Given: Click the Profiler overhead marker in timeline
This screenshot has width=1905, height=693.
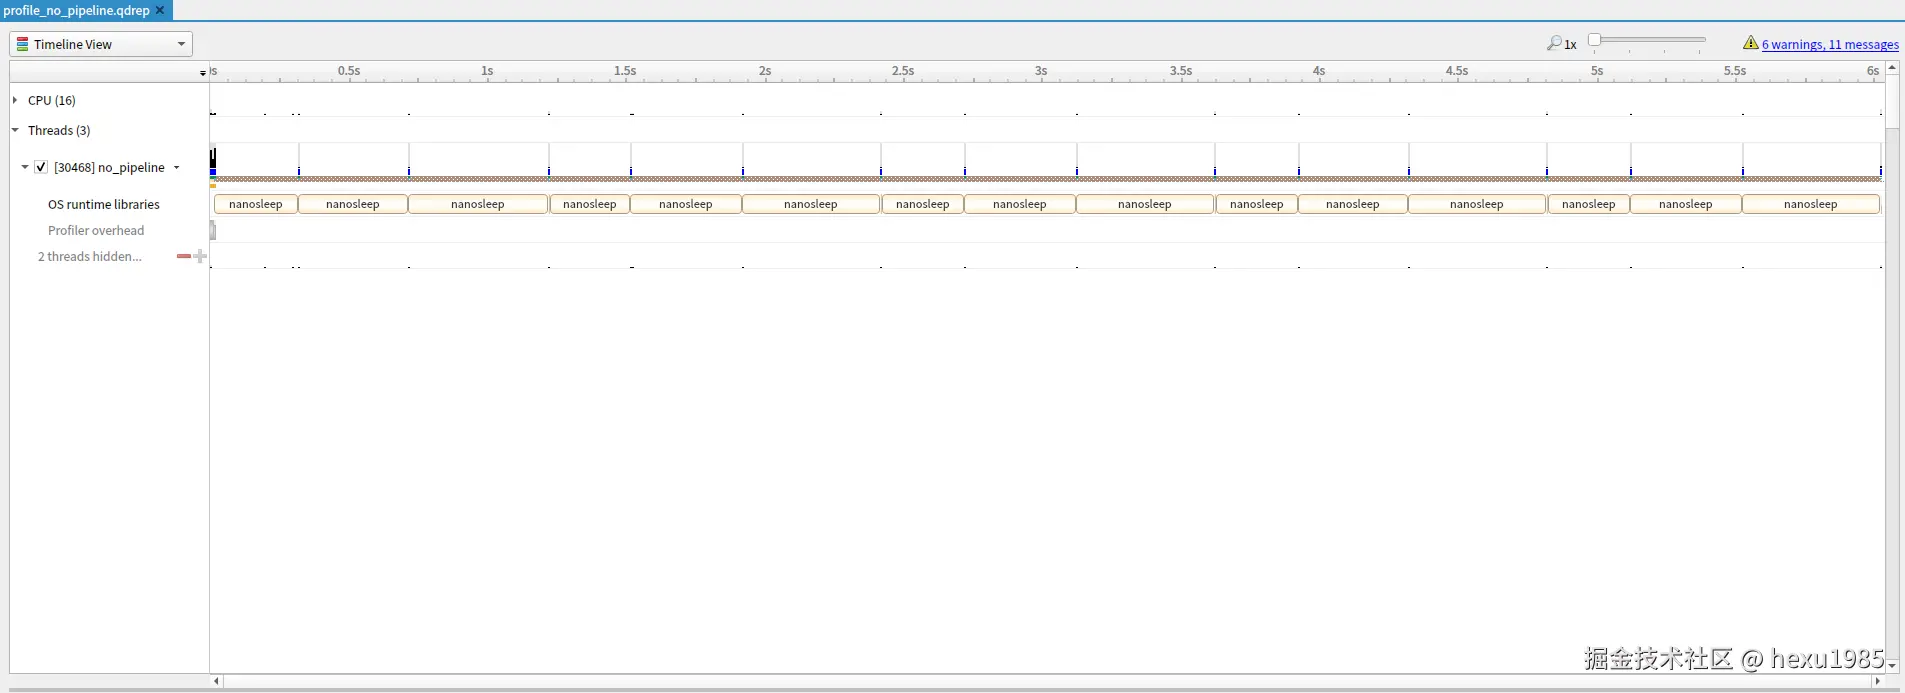Looking at the screenshot, I should [212, 230].
